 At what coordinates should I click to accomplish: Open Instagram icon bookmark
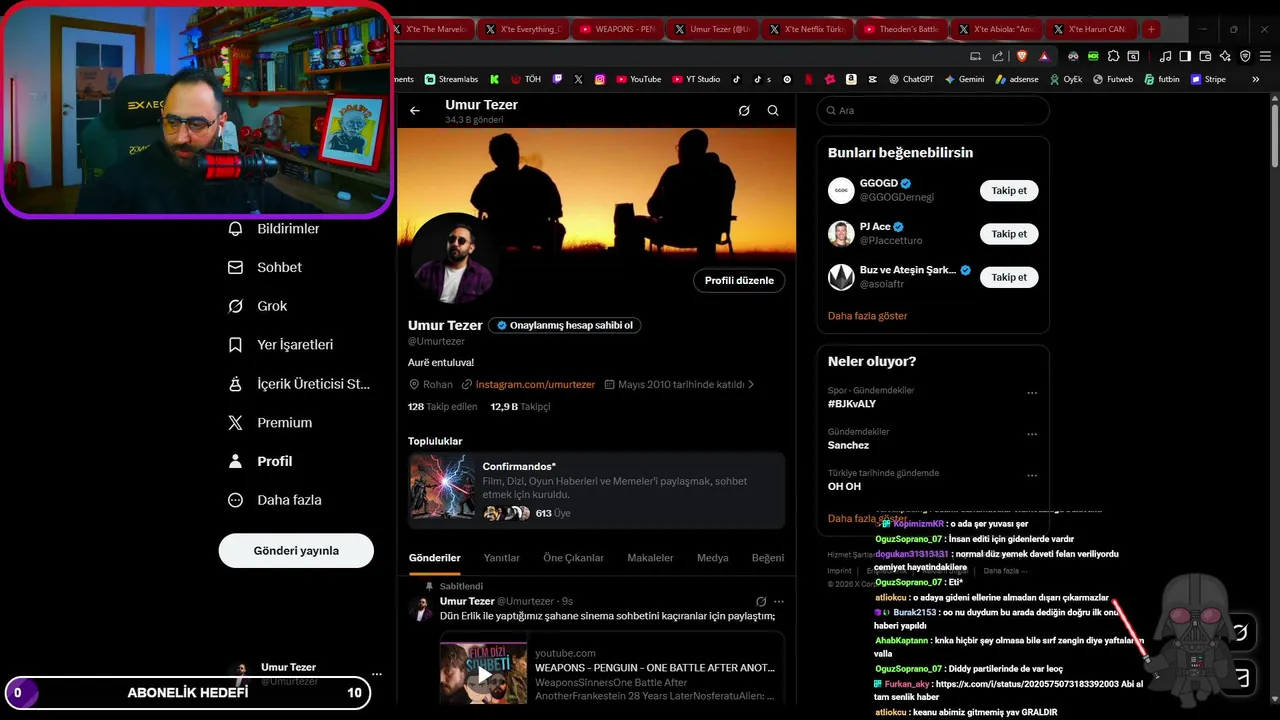tap(600, 79)
